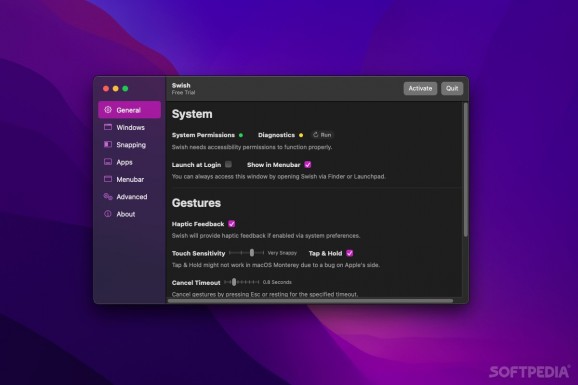
Task: Click the Diagnostics yellow status dot
Action: click(x=301, y=135)
